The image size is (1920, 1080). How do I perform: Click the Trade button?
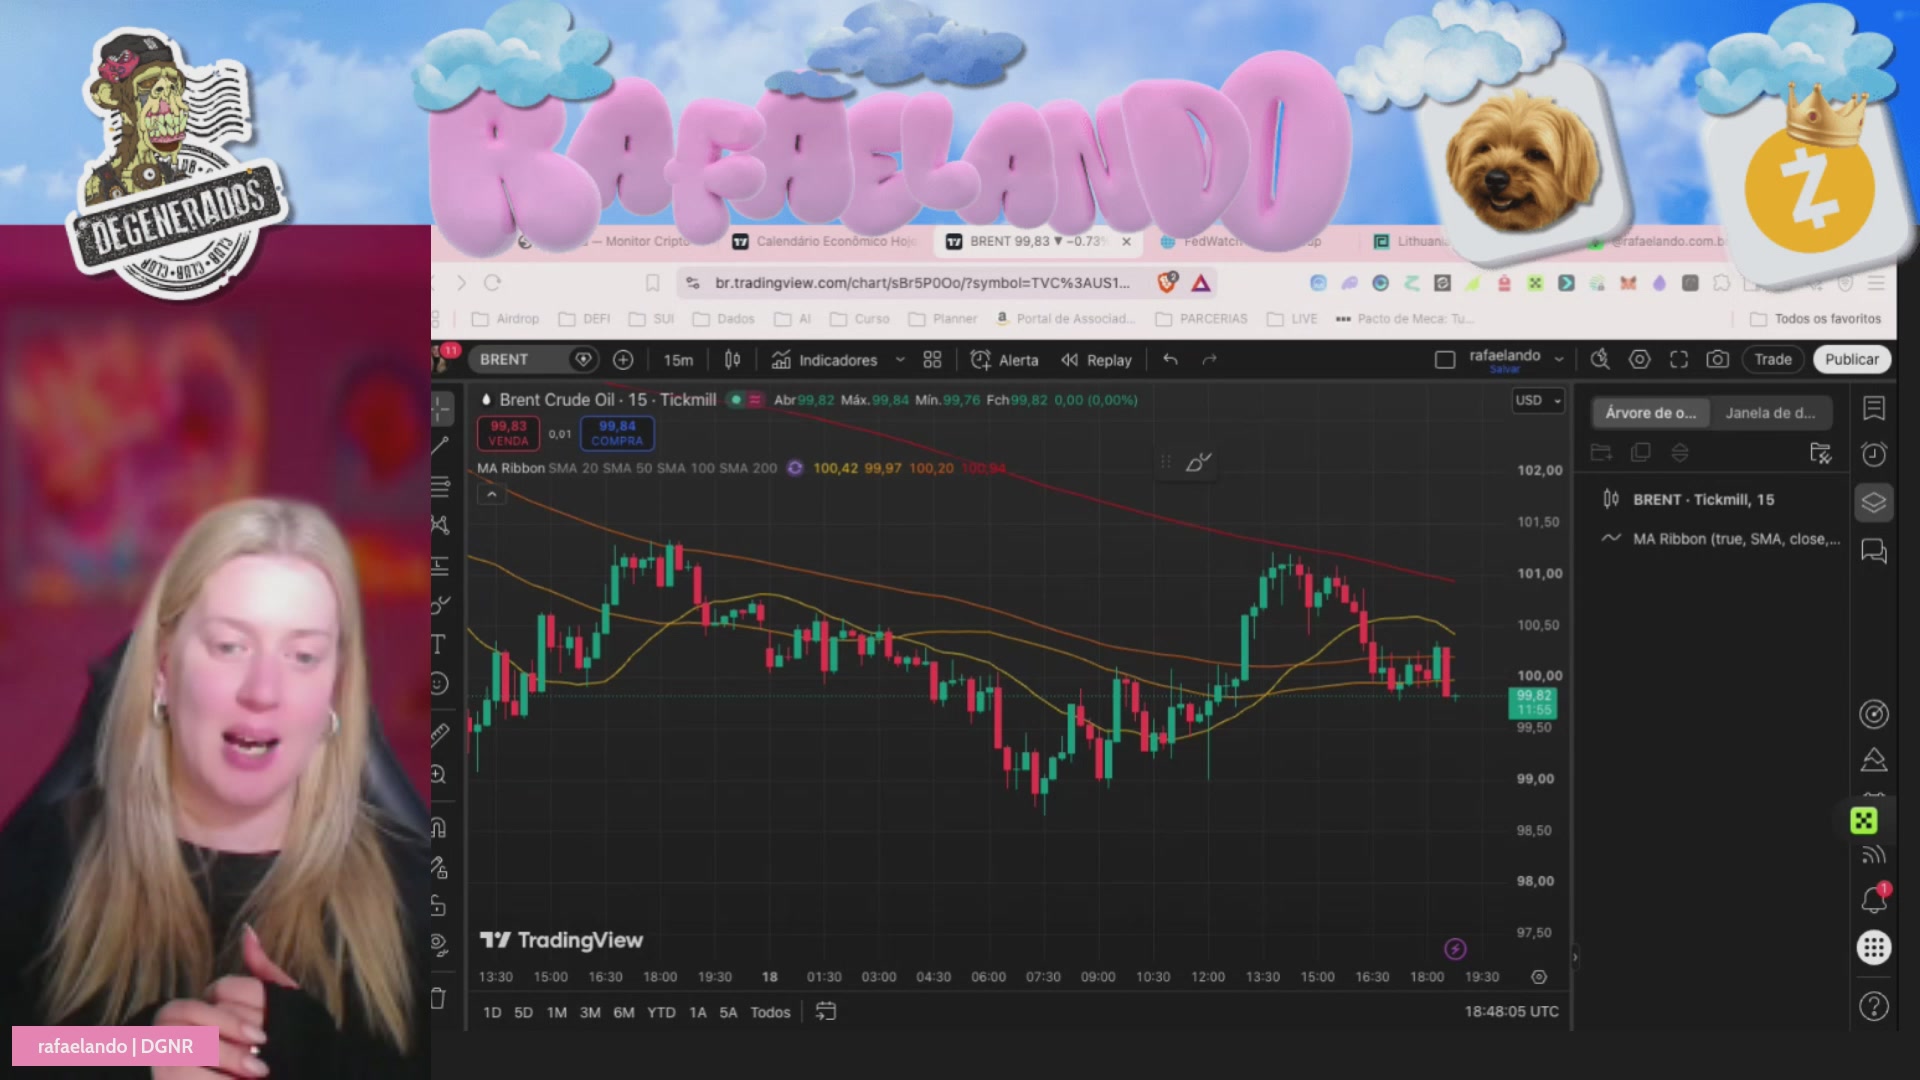point(1772,360)
